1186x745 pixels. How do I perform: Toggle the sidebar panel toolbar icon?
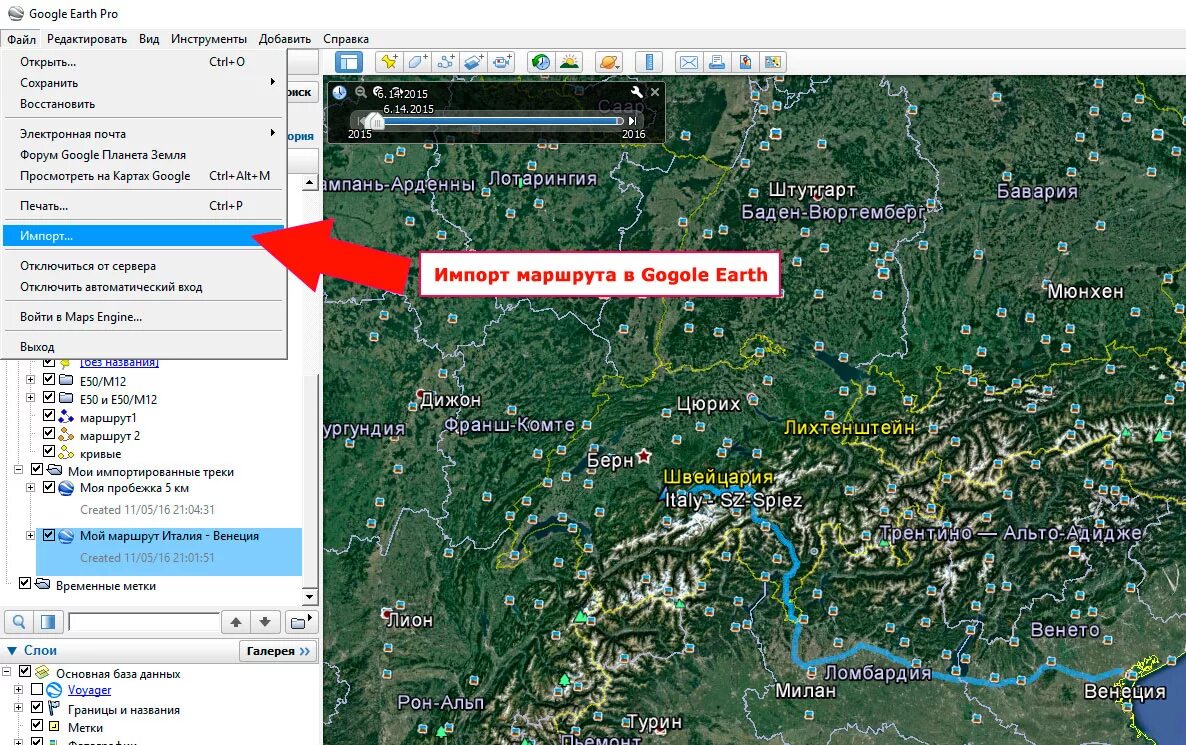coord(349,62)
